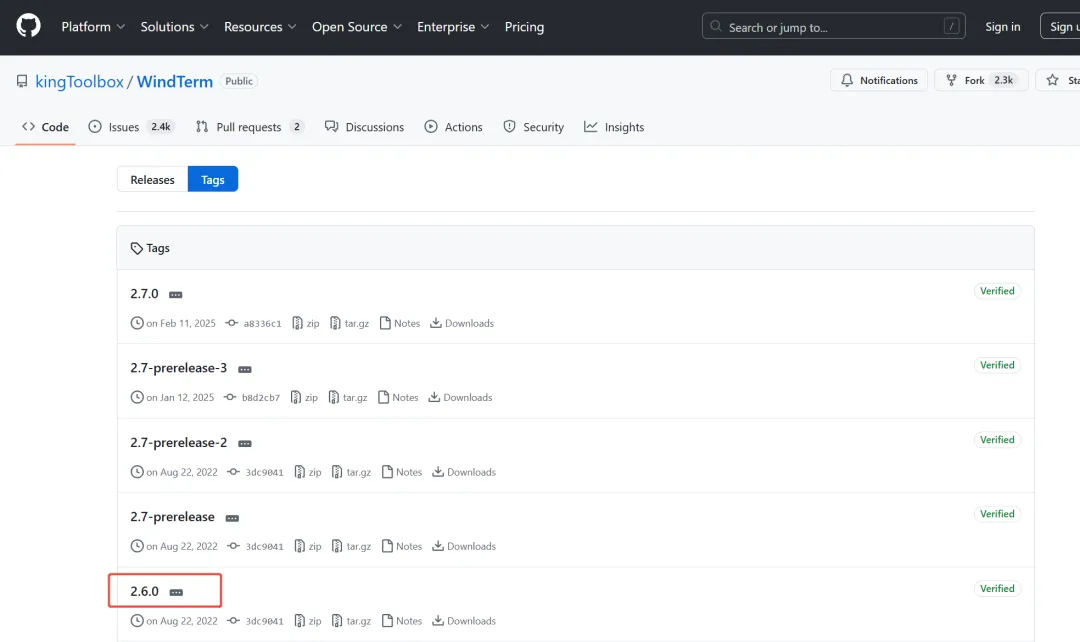This screenshot has width=1080, height=642.
Task: Download zip for tag 2.6.0
Action: 308,621
